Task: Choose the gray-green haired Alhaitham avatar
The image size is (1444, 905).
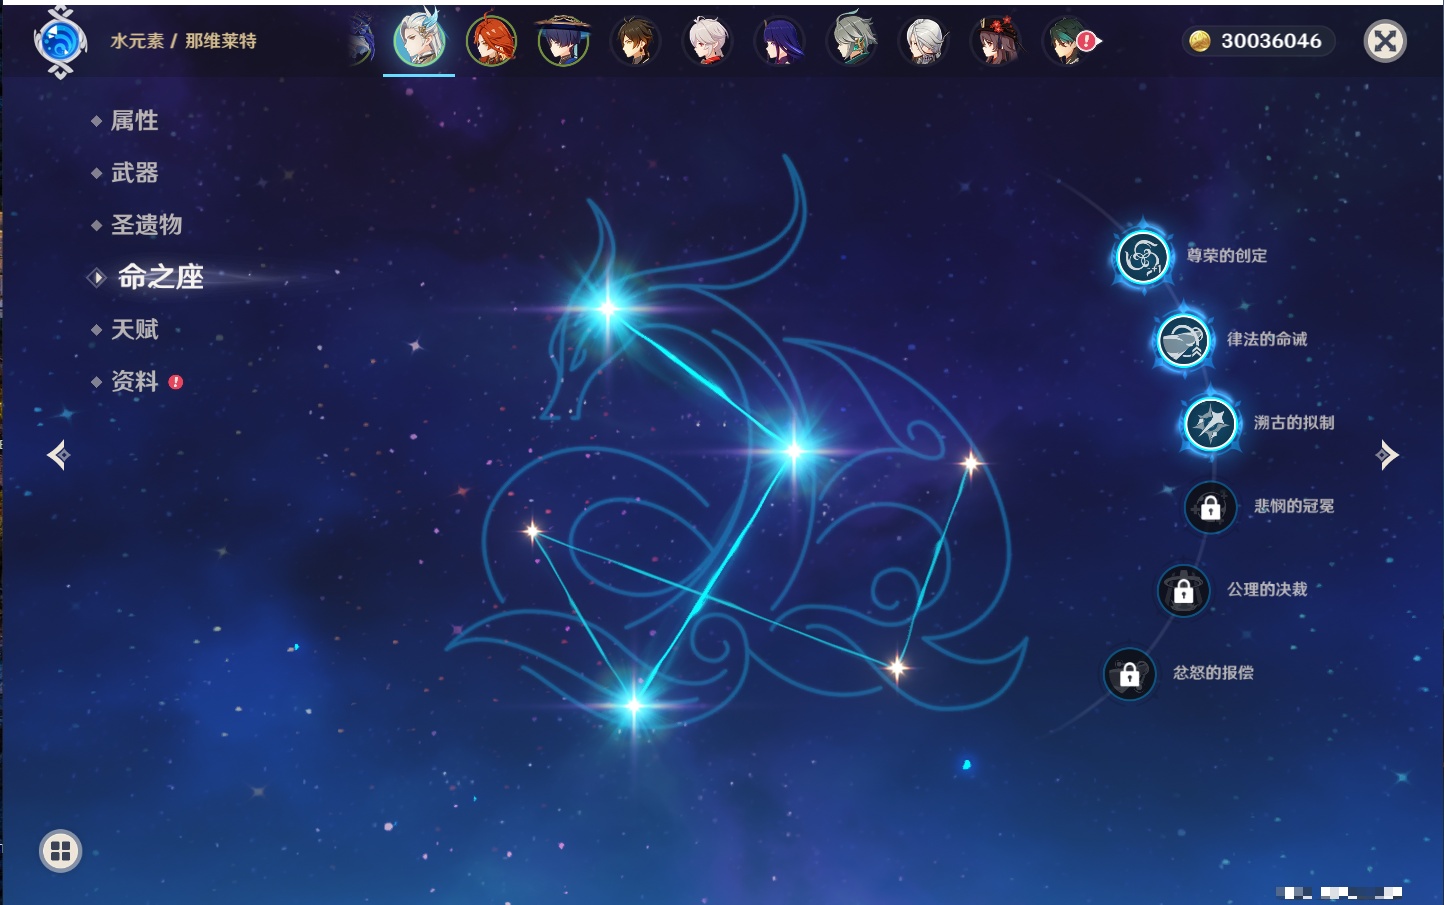Action: click(851, 40)
